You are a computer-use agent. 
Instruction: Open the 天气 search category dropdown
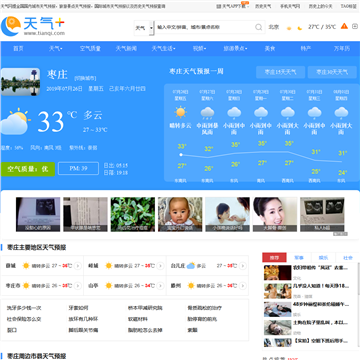click(144, 28)
